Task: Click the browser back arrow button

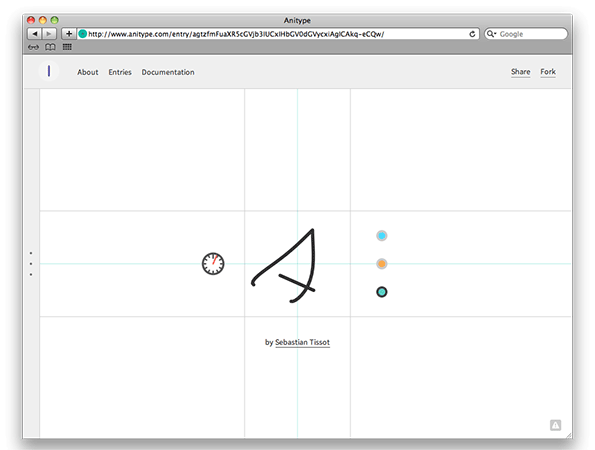Action: pyautogui.click(x=35, y=34)
